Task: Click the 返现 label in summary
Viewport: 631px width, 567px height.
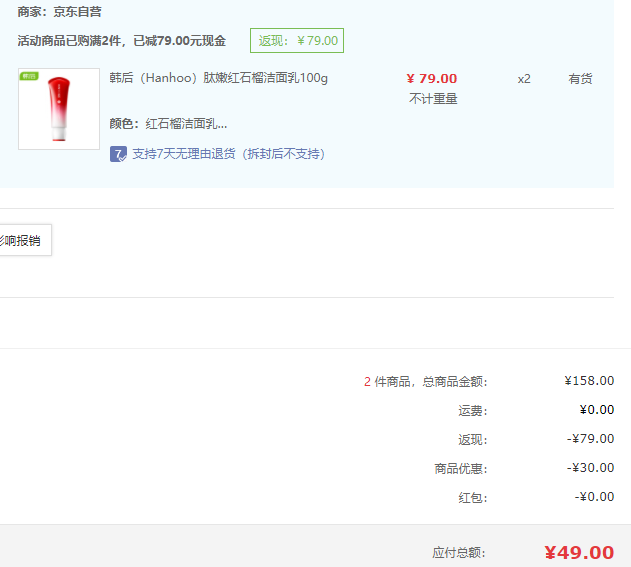Action: (x=473, y=439)
